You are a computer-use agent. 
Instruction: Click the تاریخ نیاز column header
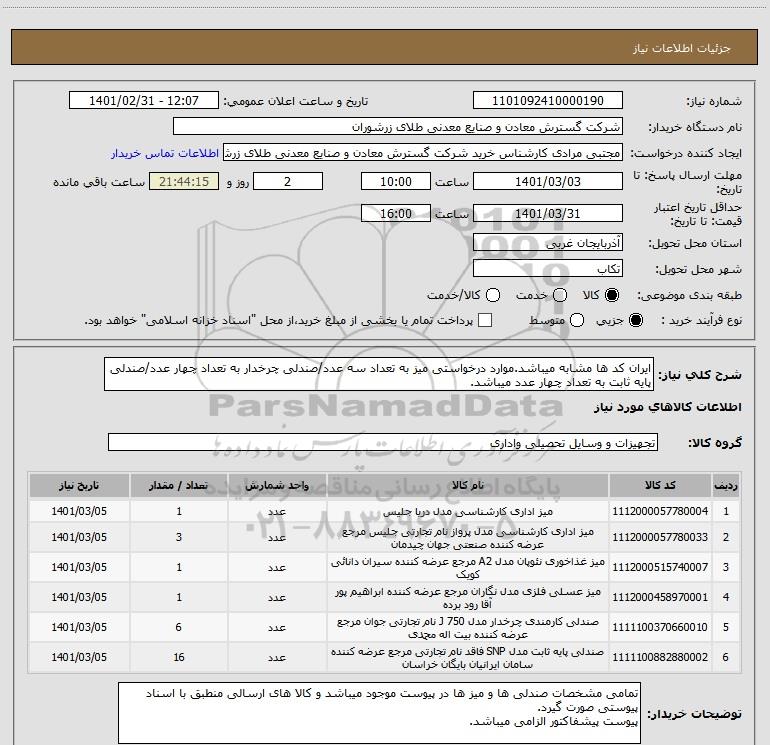(79, 485)
